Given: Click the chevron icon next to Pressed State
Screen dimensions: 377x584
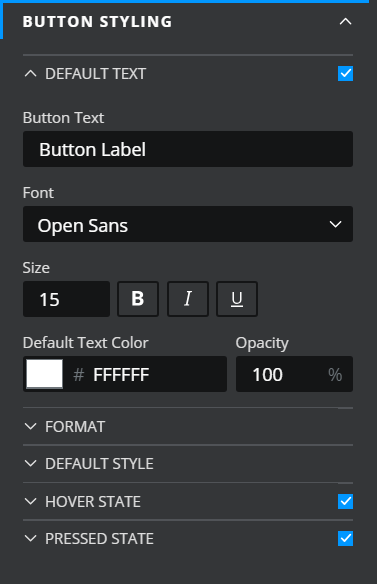Looking at the screenshot, I should click(x=31, y=538).
